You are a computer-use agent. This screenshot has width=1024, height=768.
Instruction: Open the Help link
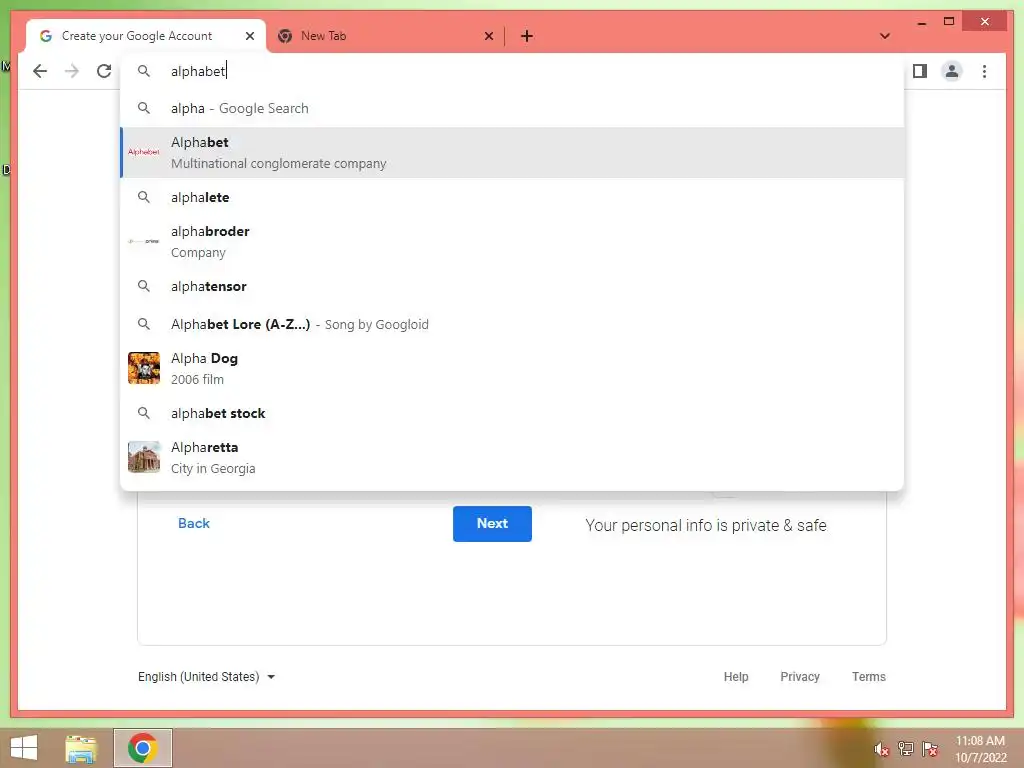pyautogui.click(x=736, y=677)
